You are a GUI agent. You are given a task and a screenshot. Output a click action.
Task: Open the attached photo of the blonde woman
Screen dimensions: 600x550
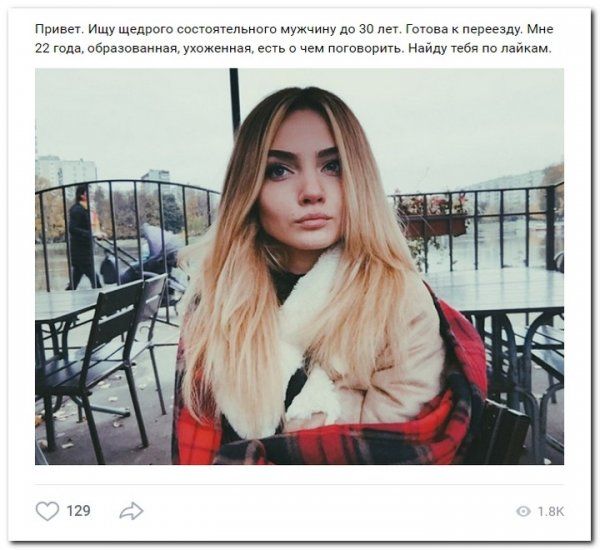299,266
